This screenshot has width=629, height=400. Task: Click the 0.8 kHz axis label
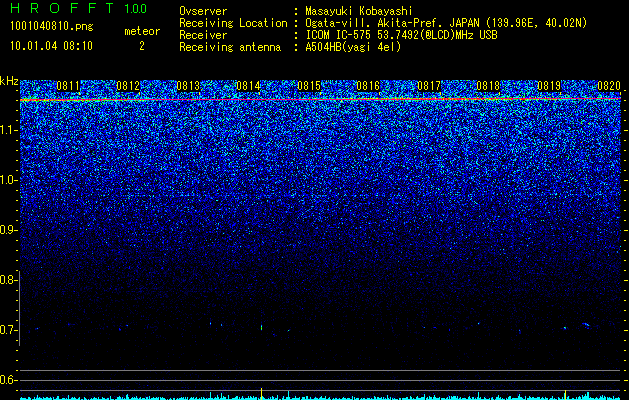[x=8, y=280]
